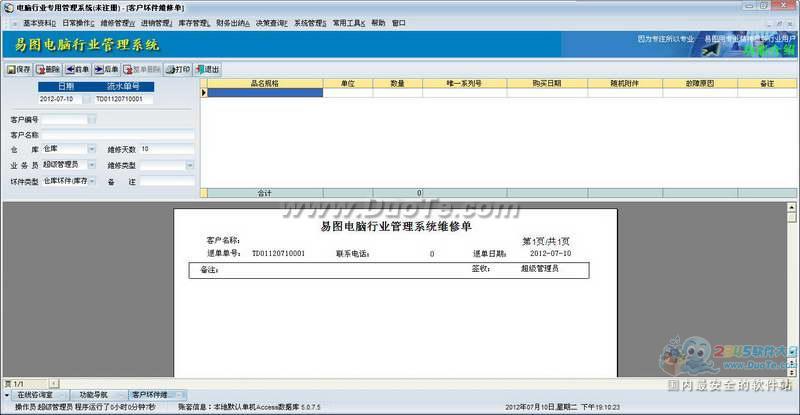
Task: Click the 随机附件 column header
Action: click(x=625, y=83)
